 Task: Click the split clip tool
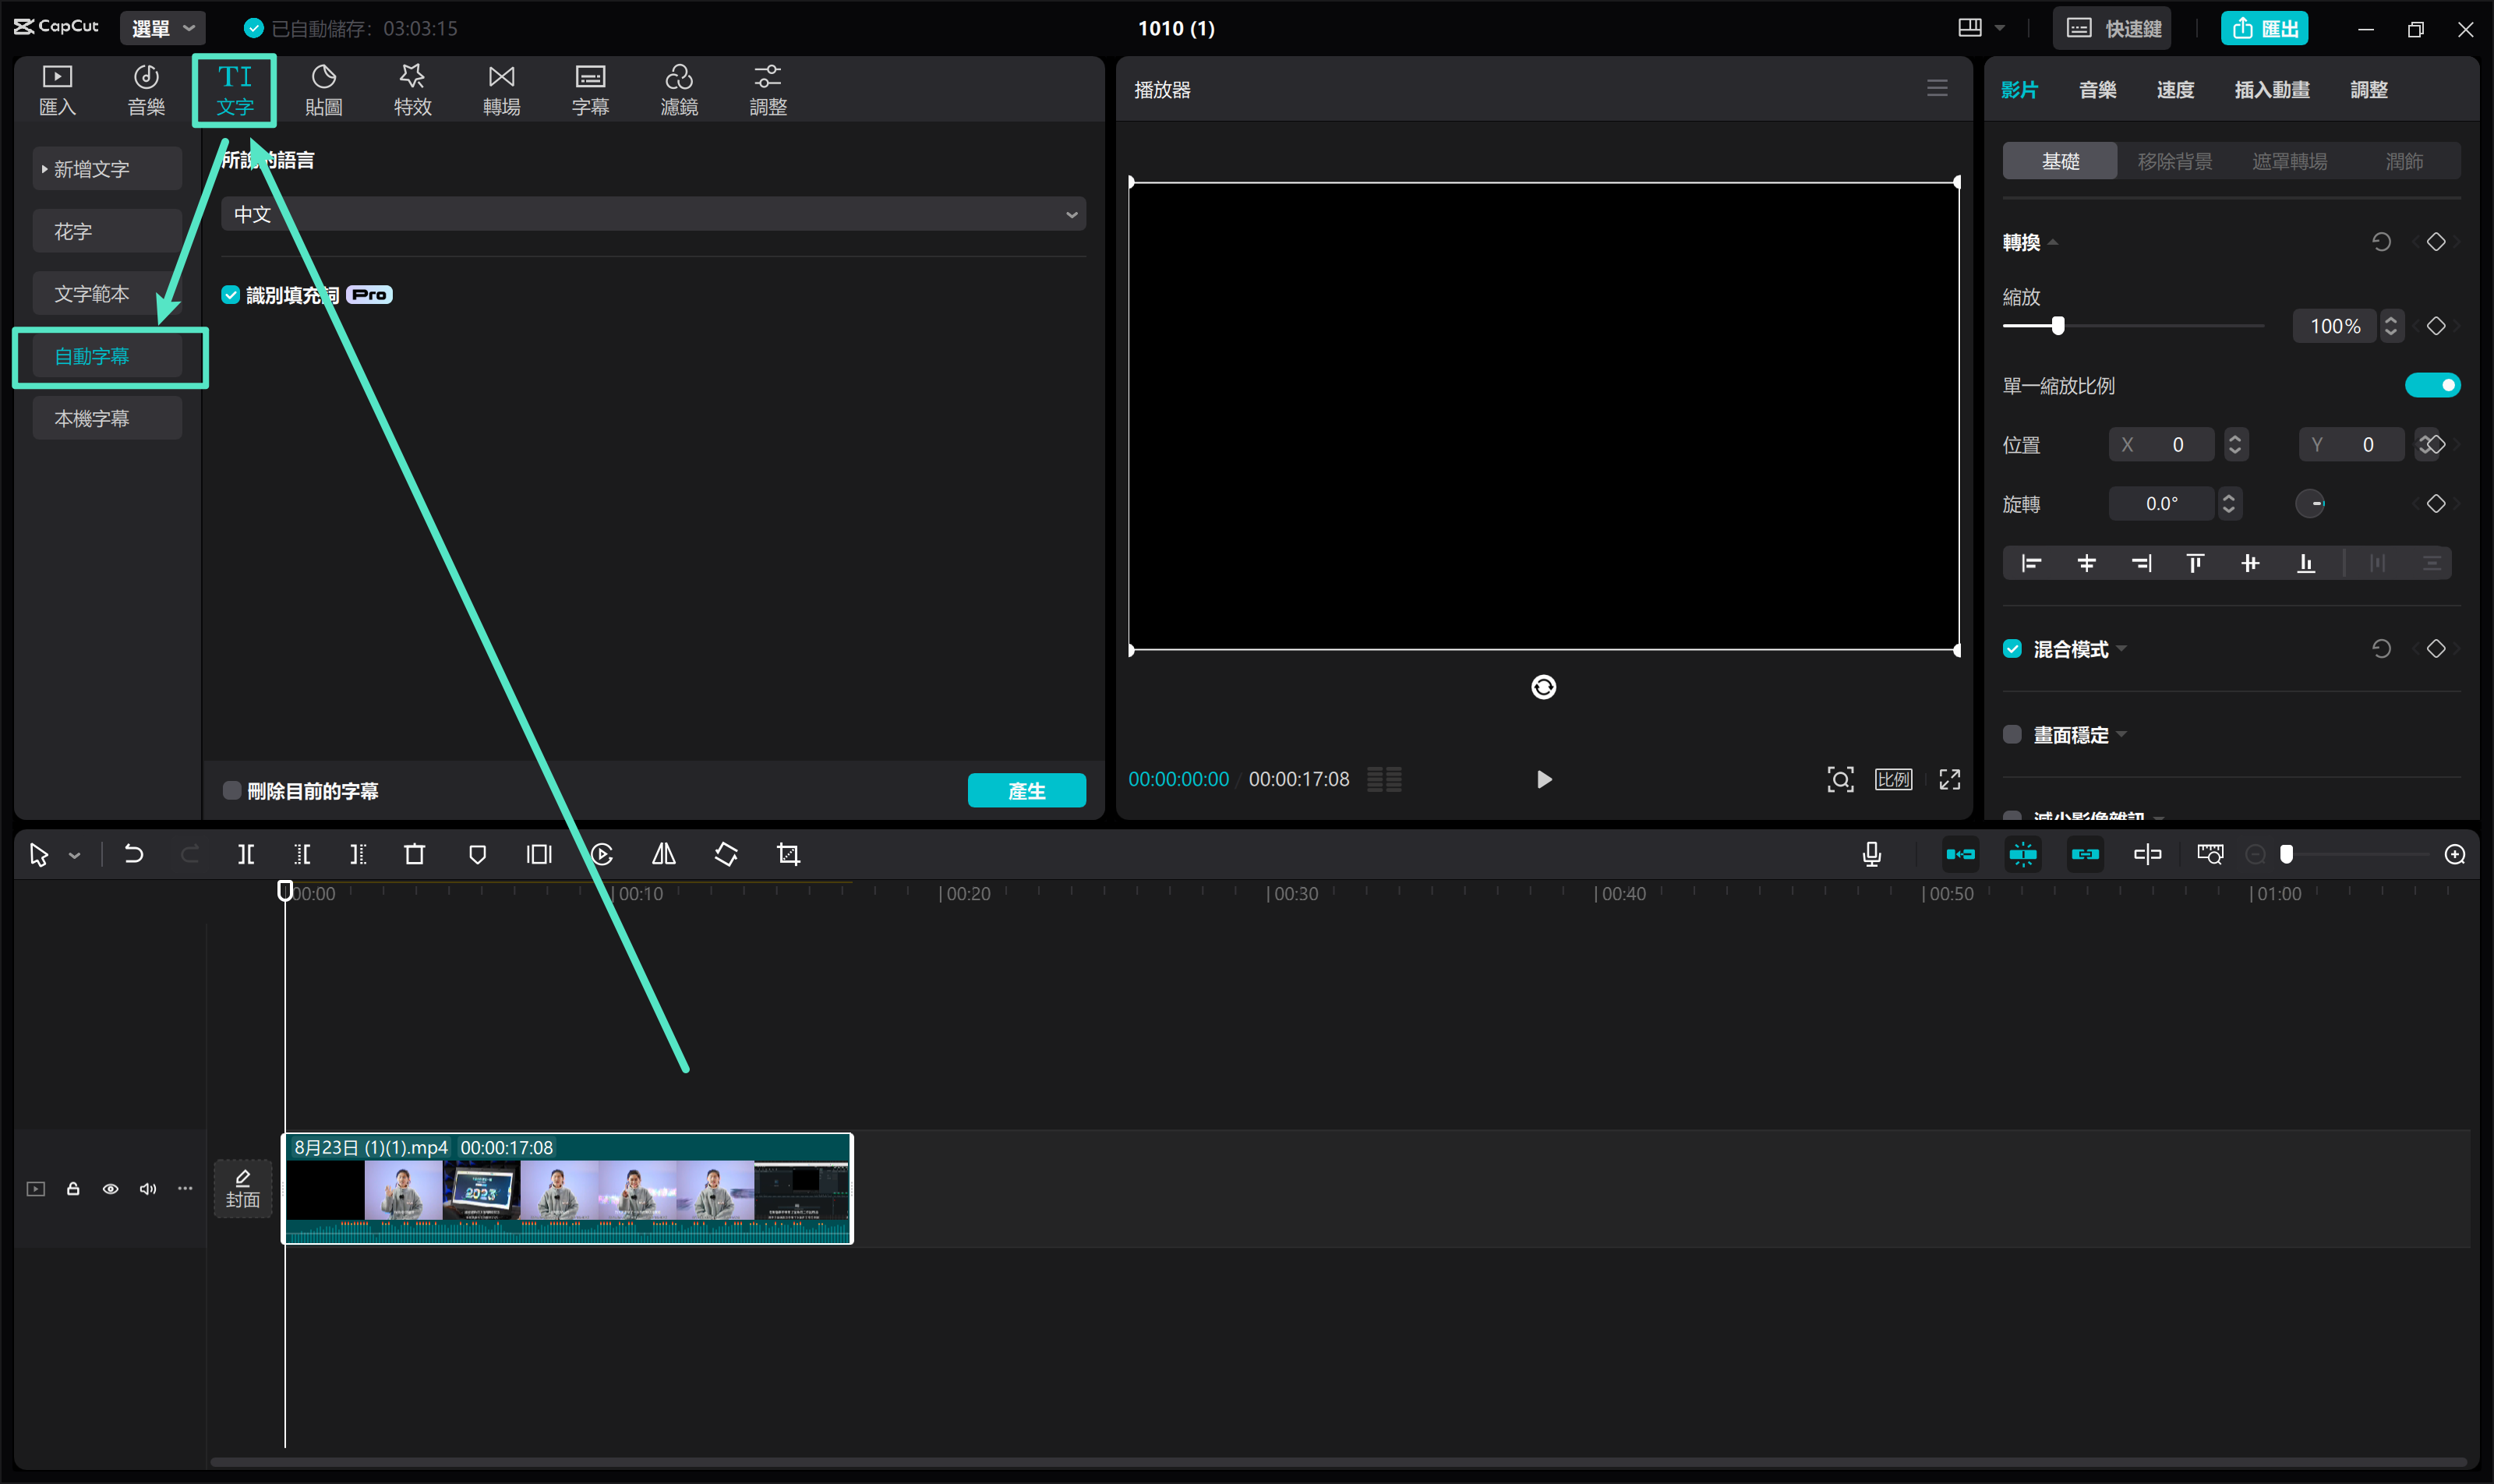[x=246, y=854]
